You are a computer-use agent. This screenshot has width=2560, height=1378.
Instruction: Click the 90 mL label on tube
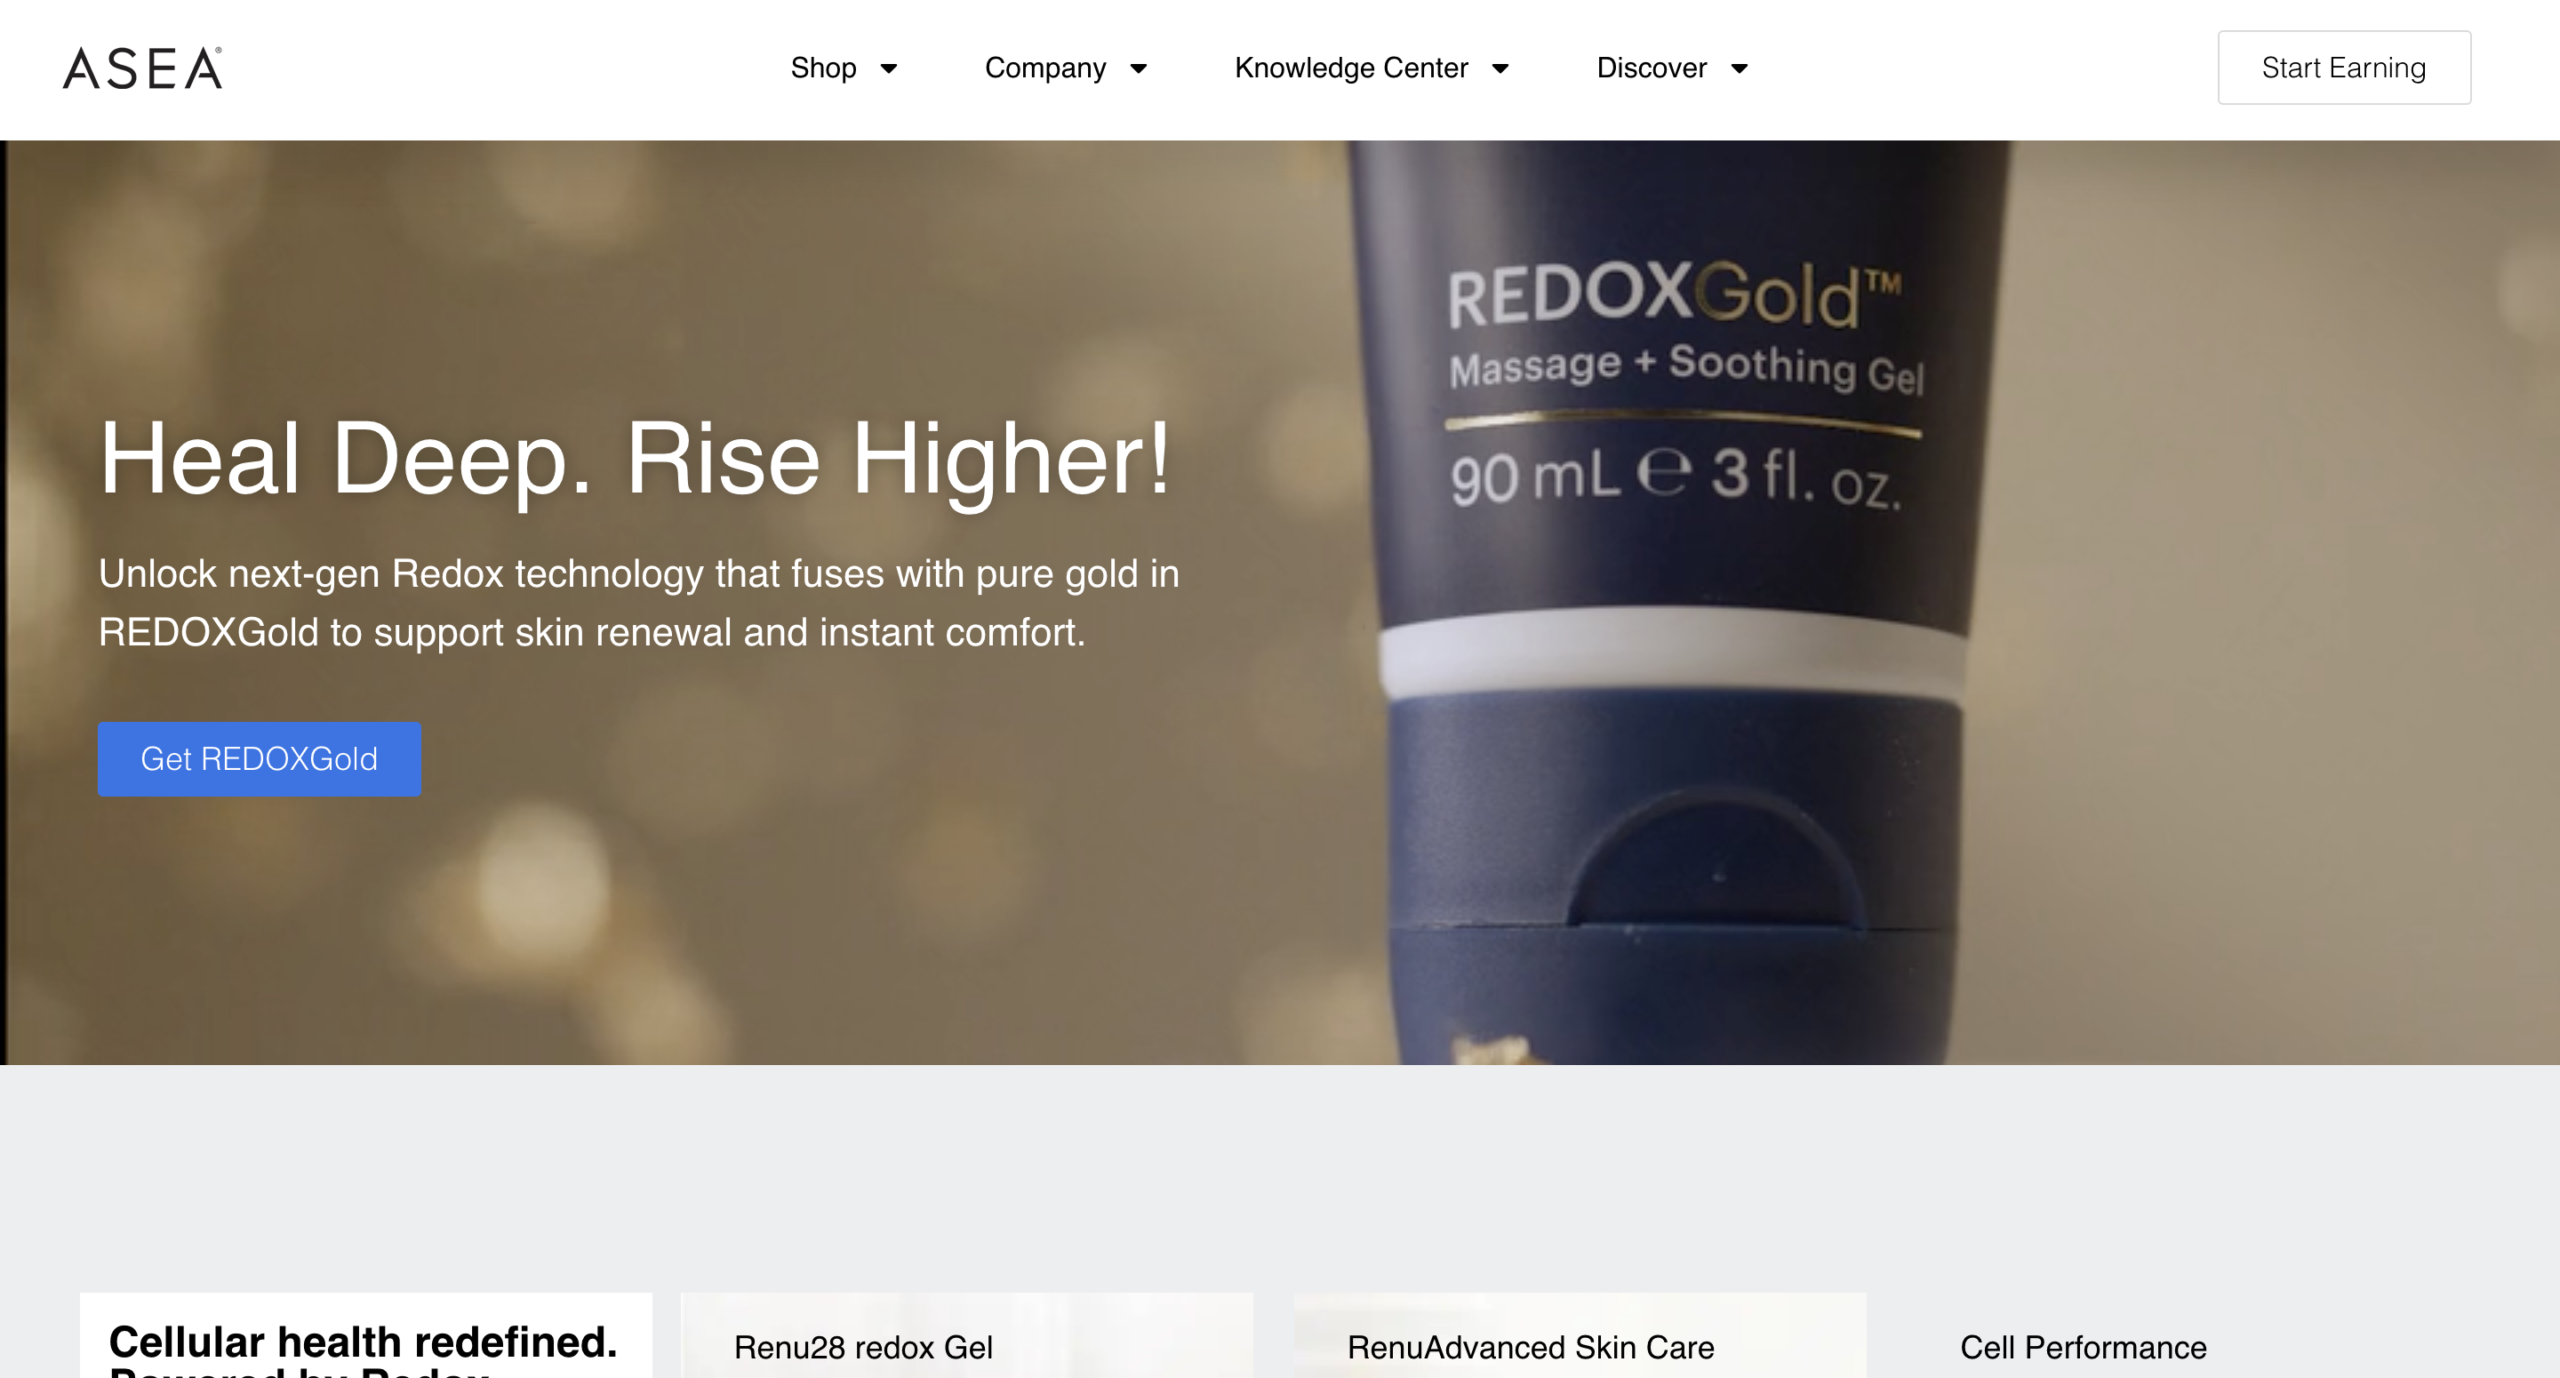click(1534, 476)
